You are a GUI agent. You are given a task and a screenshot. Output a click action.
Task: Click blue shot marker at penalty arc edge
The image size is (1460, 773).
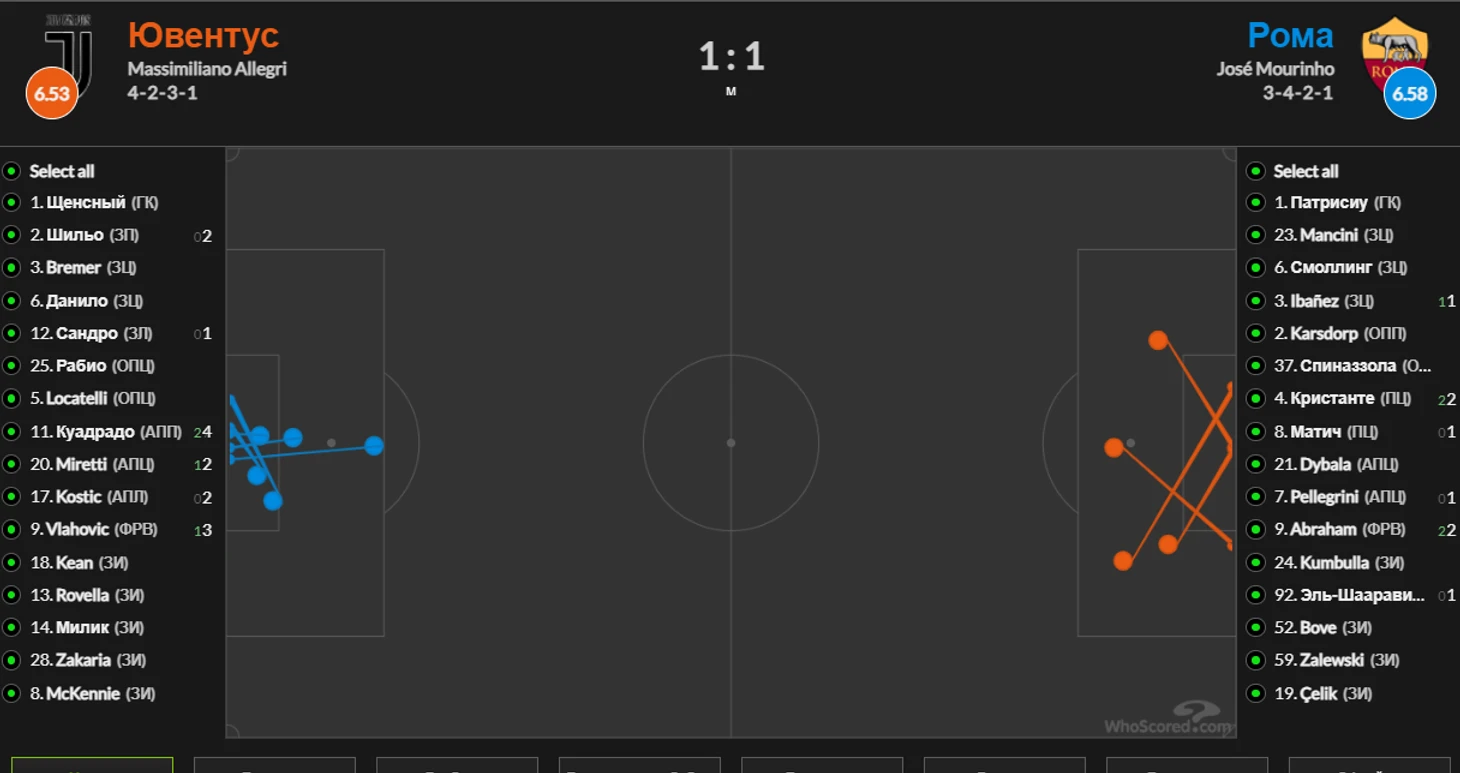point(374,445)
